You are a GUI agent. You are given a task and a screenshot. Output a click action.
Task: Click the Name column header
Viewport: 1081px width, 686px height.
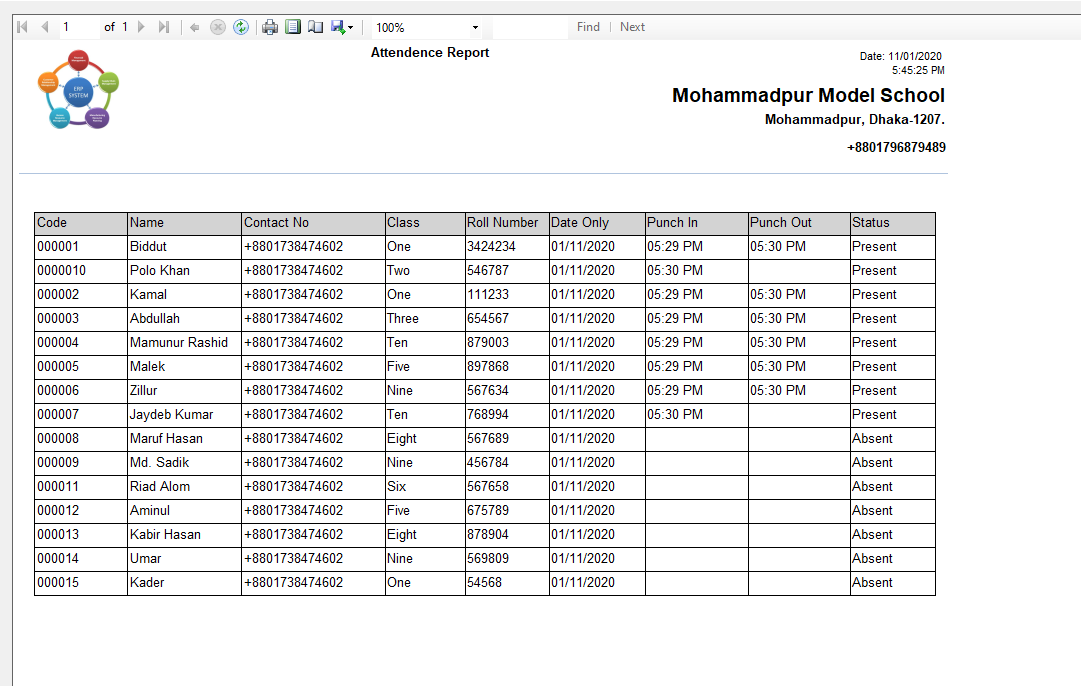pyautogui.click(x=184, y=223)
